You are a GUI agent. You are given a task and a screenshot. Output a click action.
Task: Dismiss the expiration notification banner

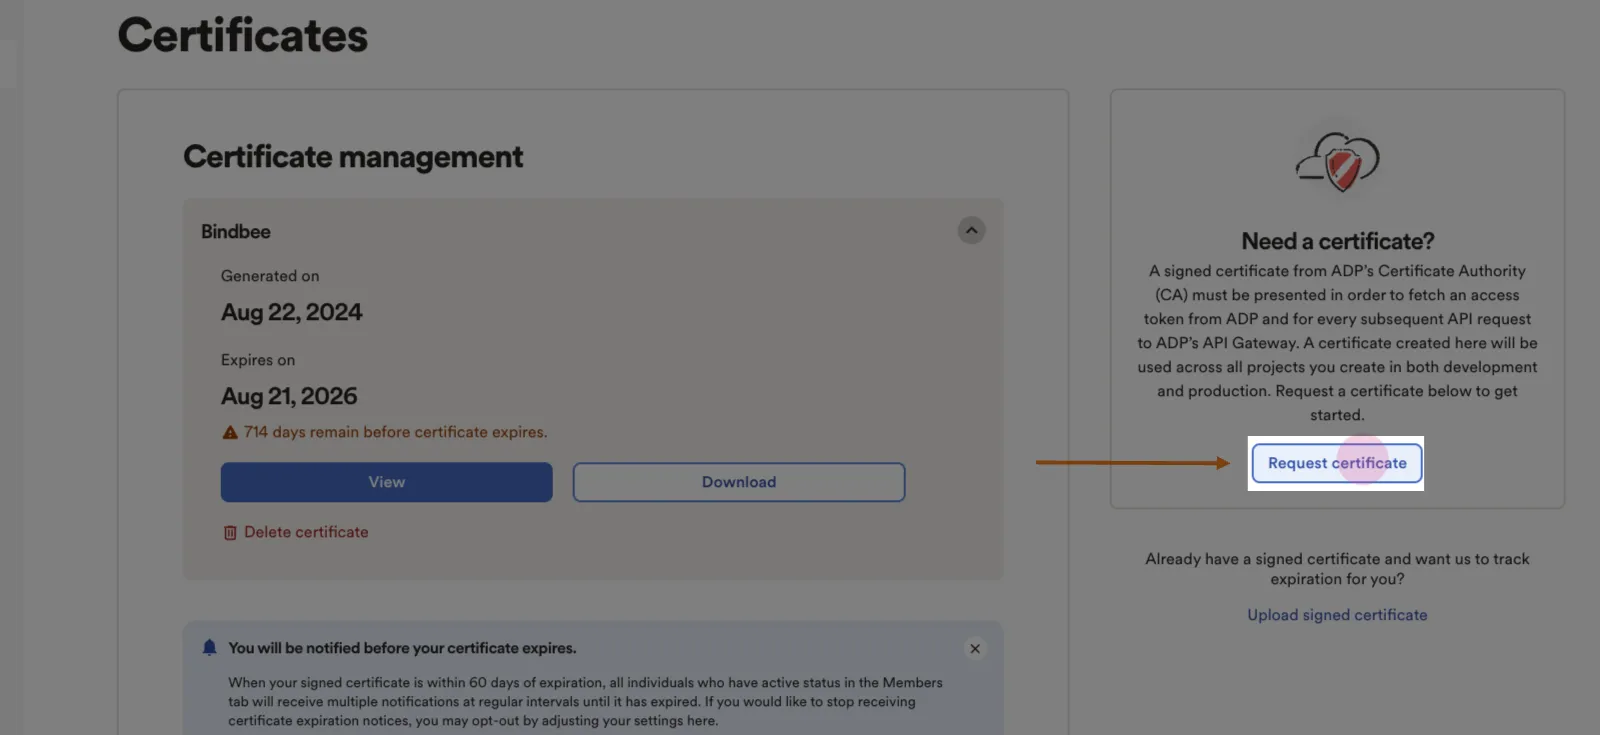tap(975, 648)
